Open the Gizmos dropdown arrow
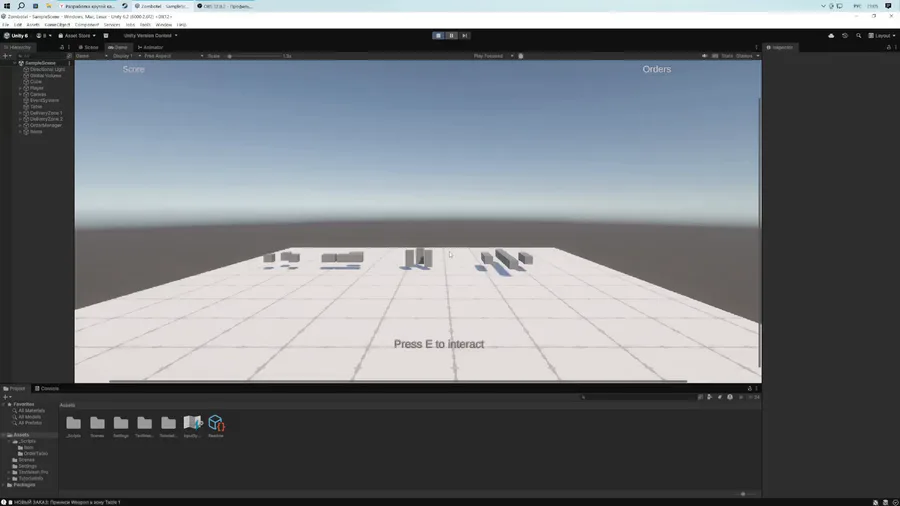Screen dimensions: 900x506 coord(758,56)
